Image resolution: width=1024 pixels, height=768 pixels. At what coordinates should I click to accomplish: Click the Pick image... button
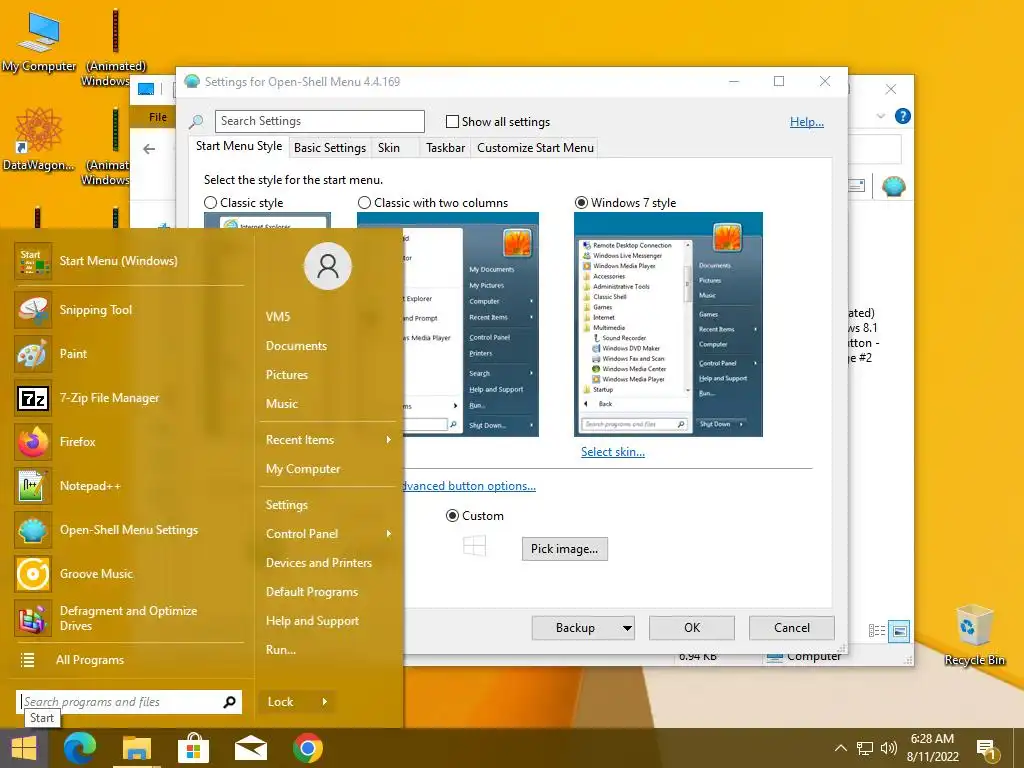click(564, 549)
